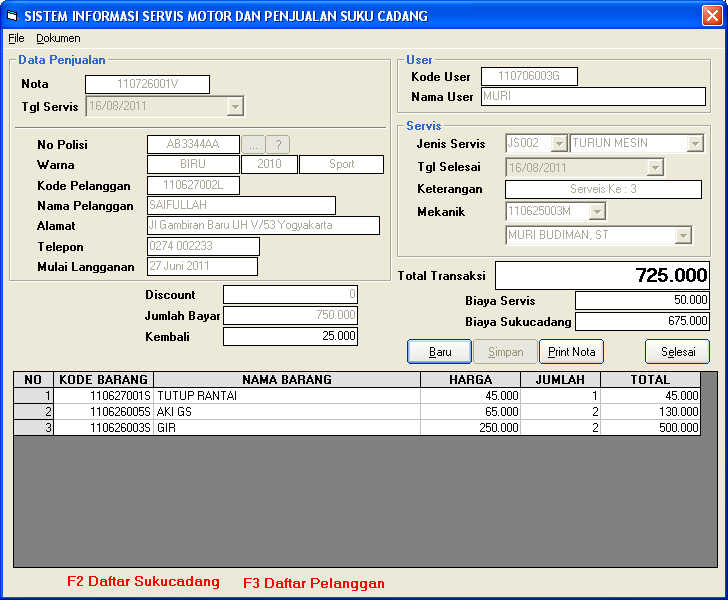Click the Nota input field
Screen dimensions: 728x600
[x=147, y=84]
